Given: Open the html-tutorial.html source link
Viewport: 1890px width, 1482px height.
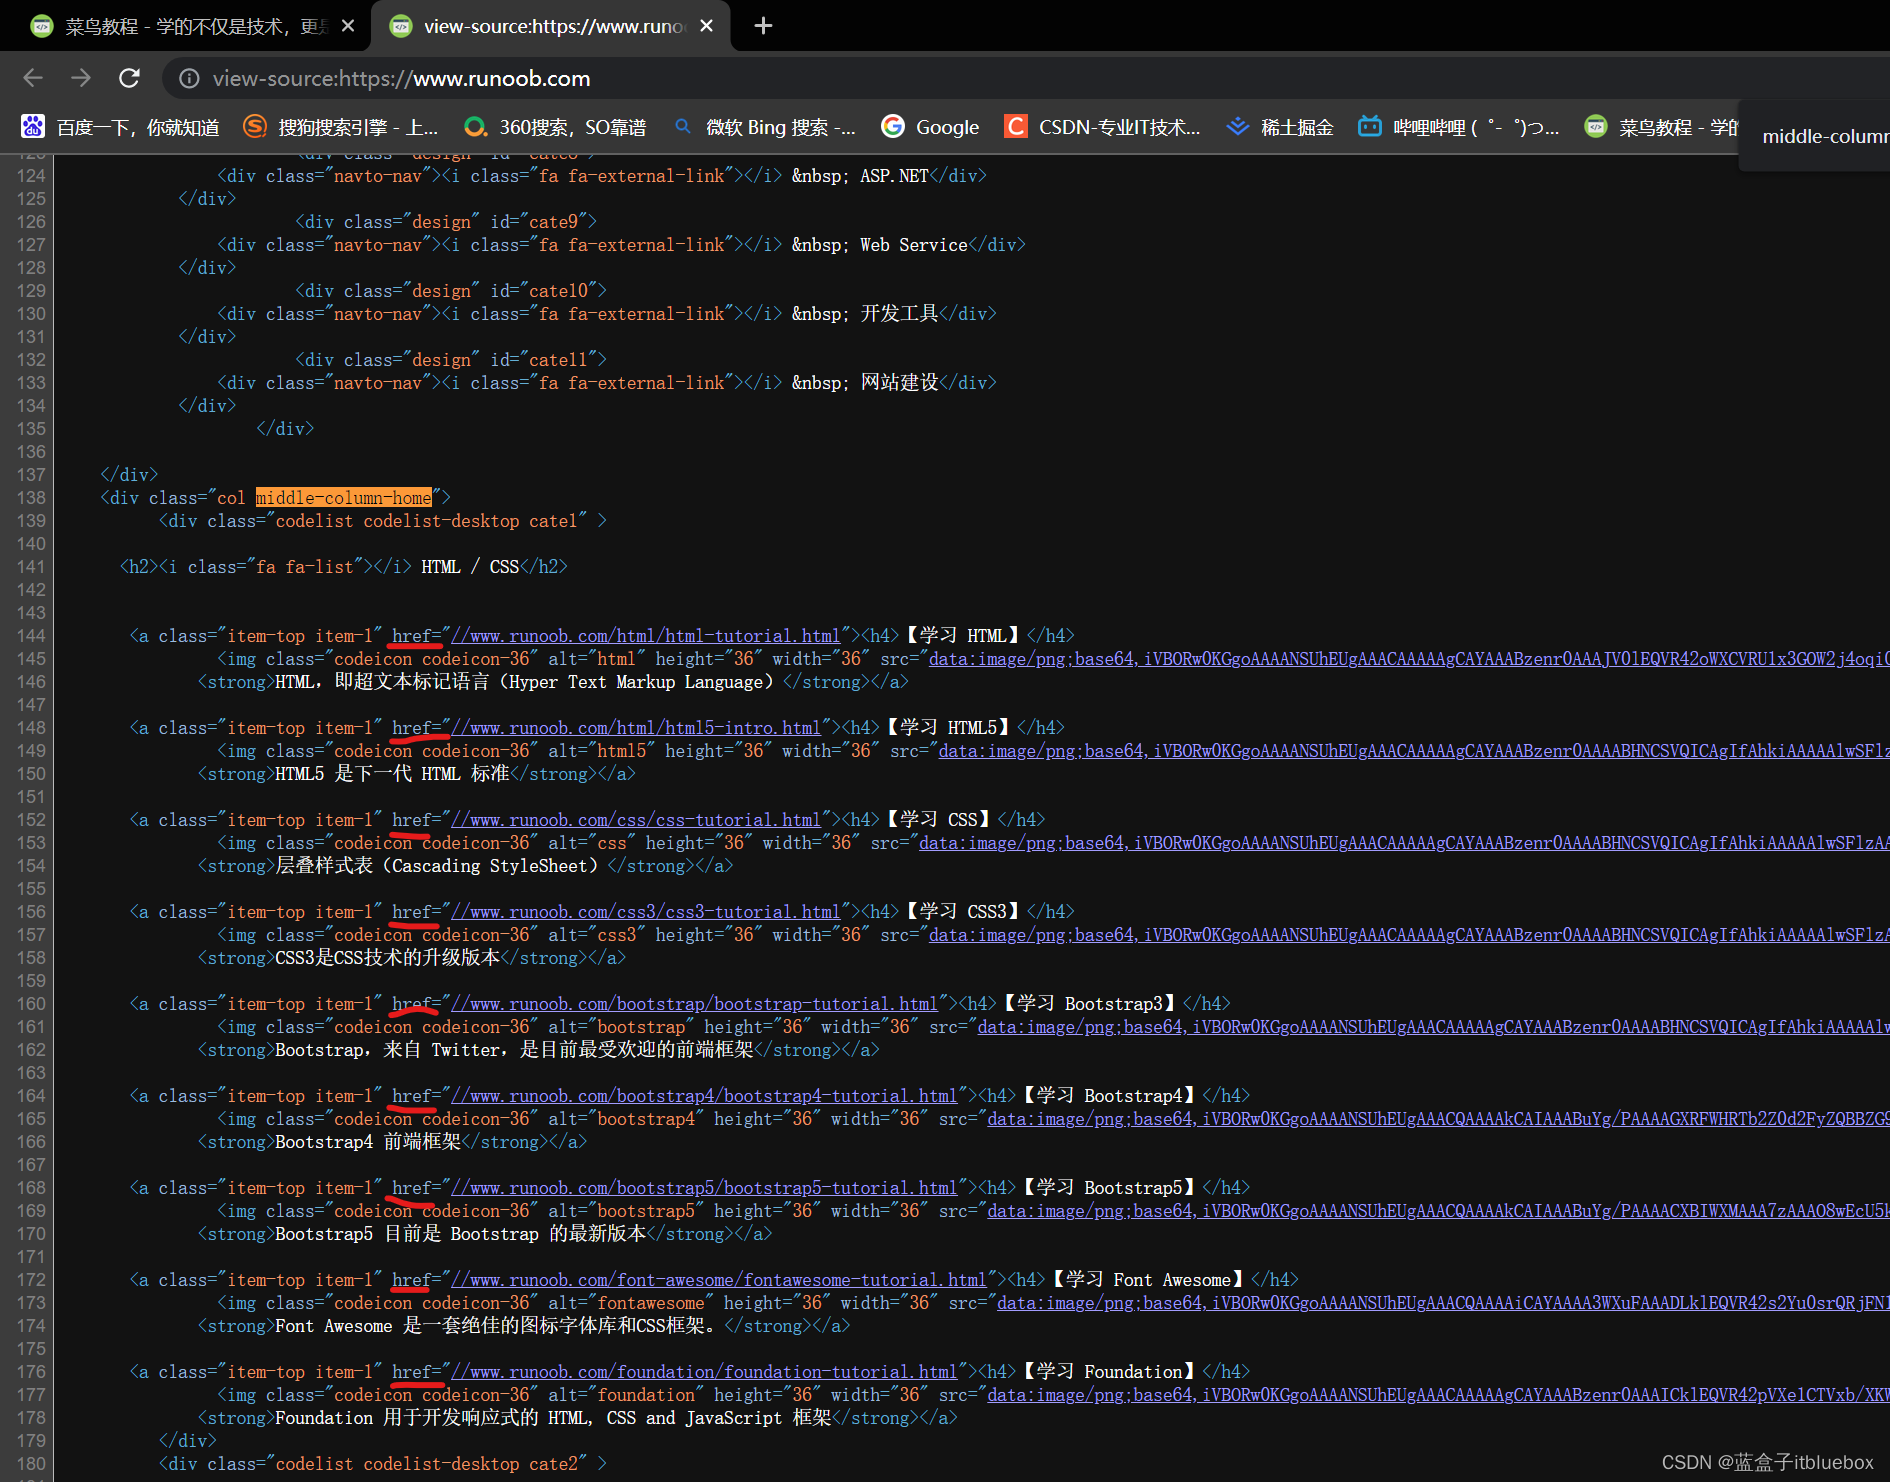Looking at the screenshot, I should point(646,636).
